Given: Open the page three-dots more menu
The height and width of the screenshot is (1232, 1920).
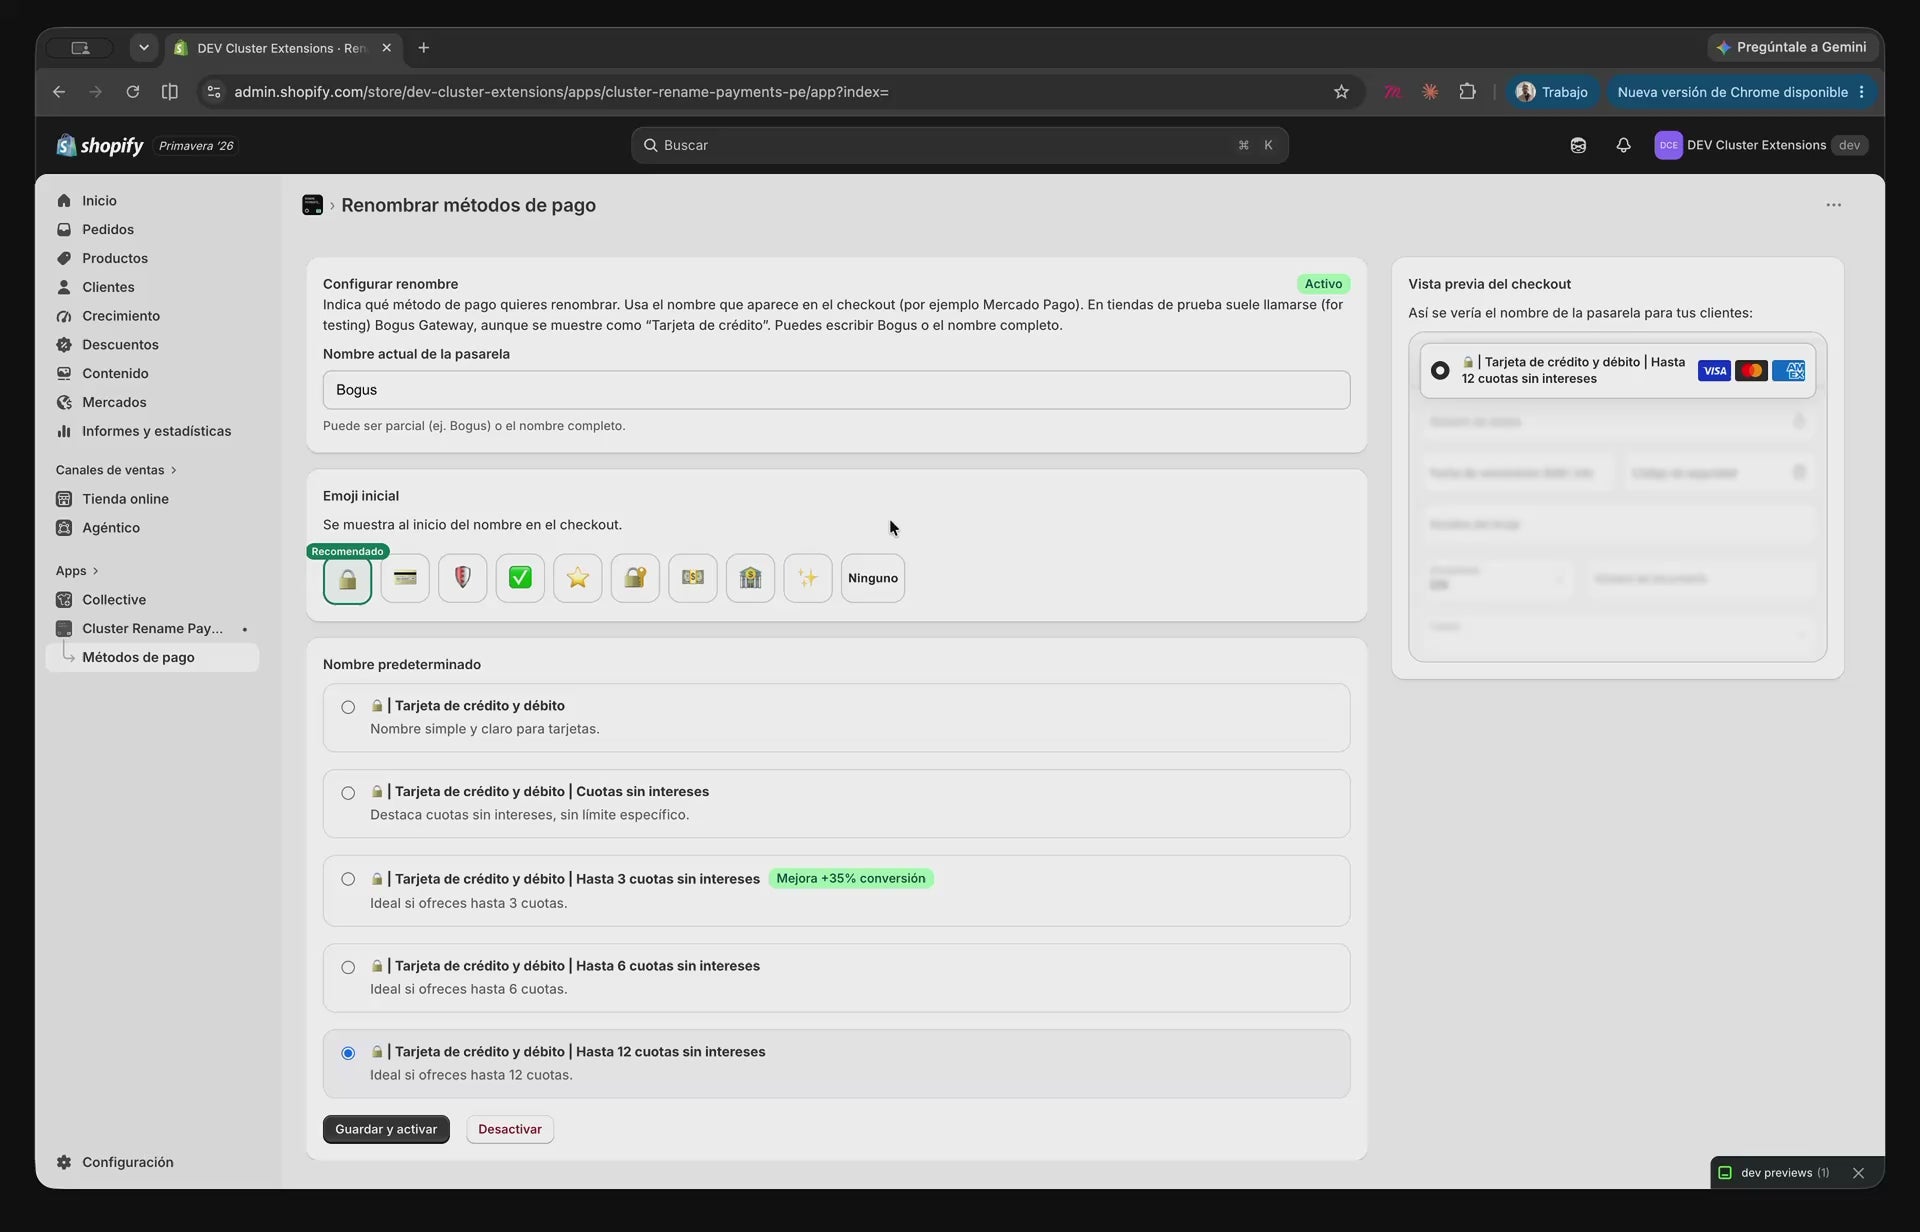Looking at the screenshot, I should [x=1833, y=205].
